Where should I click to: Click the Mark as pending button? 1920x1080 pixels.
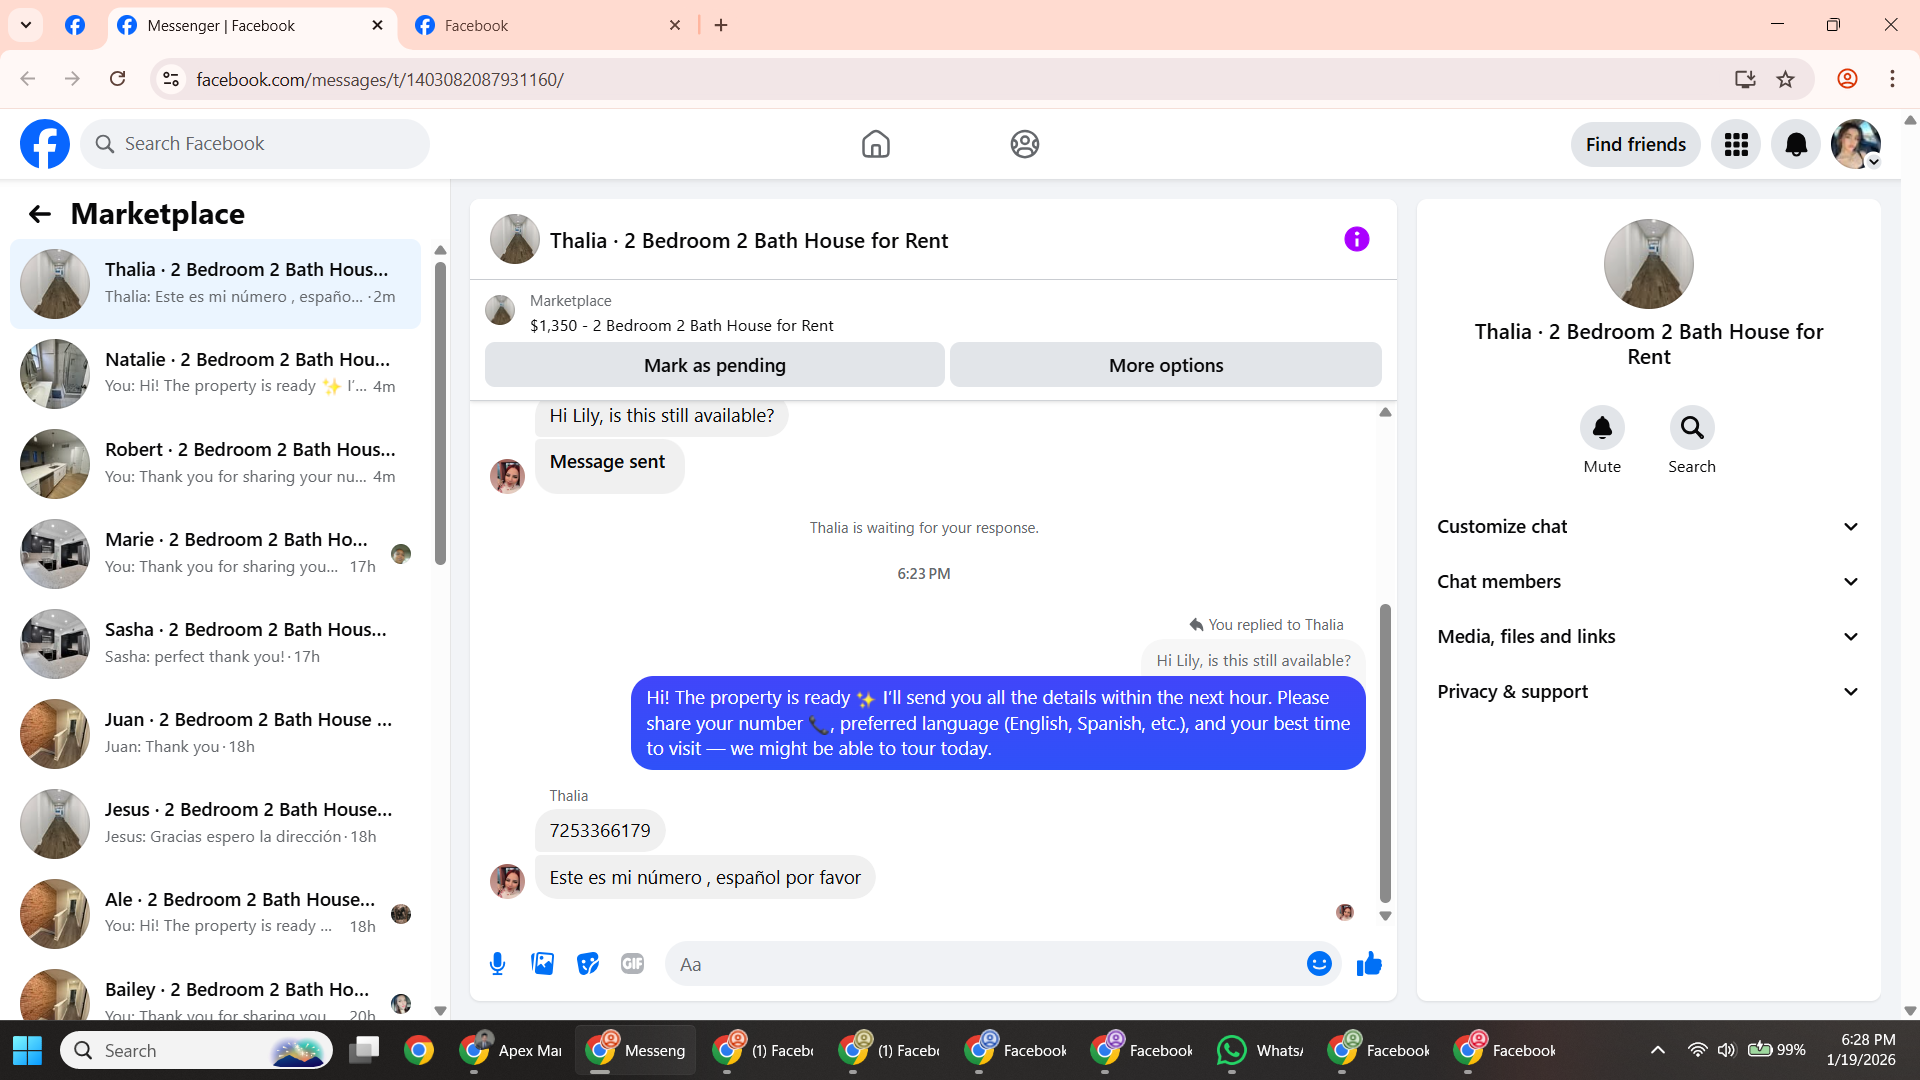tap(714, 366)
